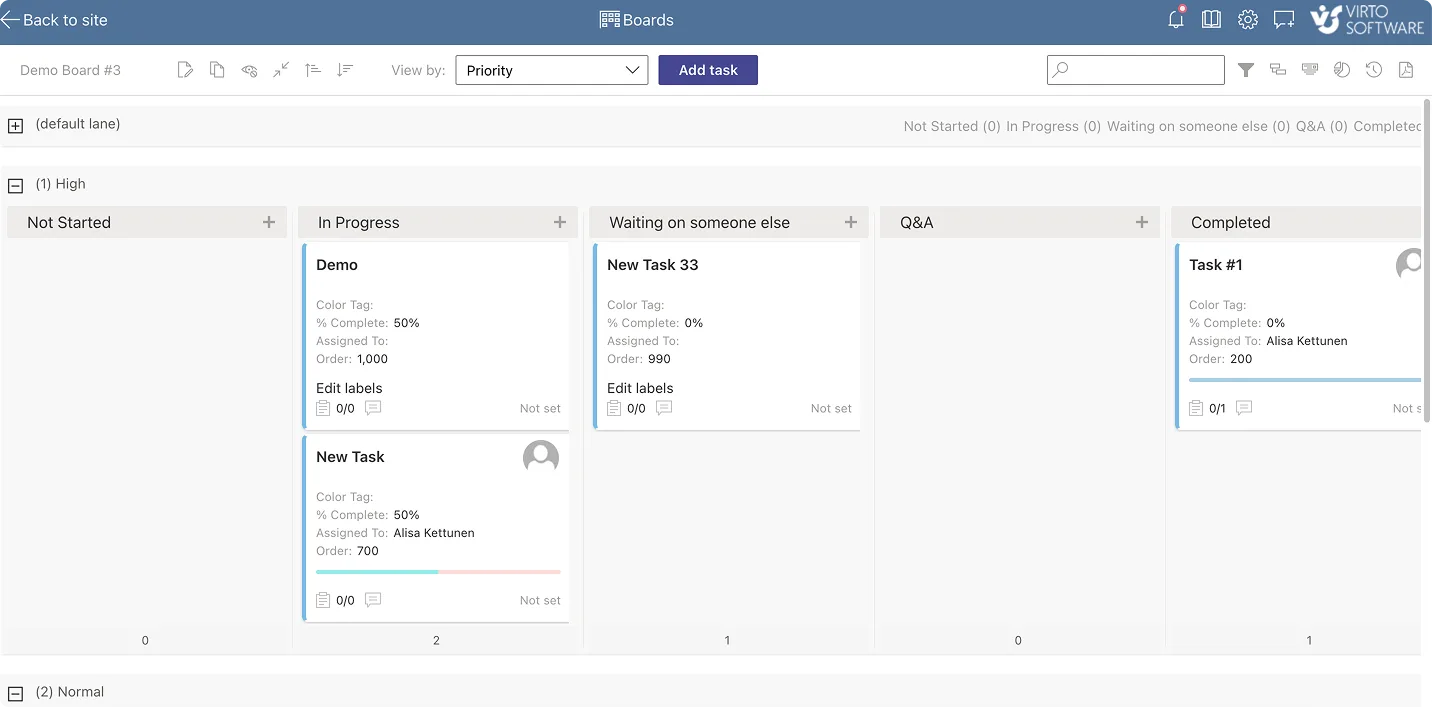Image resolution: width=1432 pixels, height=707 pixels.
Task: Open the Demo task card title
Action: click(x=337, y=265)
